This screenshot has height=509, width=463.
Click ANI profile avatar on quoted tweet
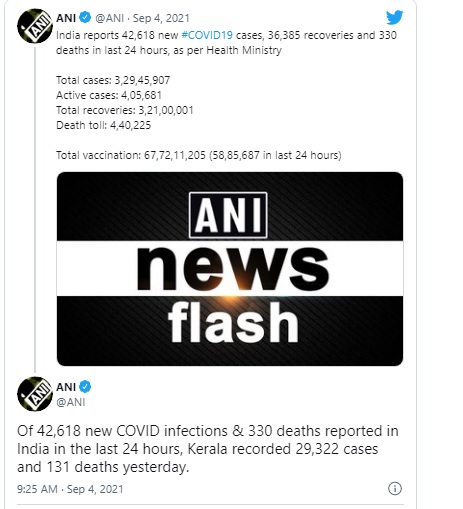(35, 26)
